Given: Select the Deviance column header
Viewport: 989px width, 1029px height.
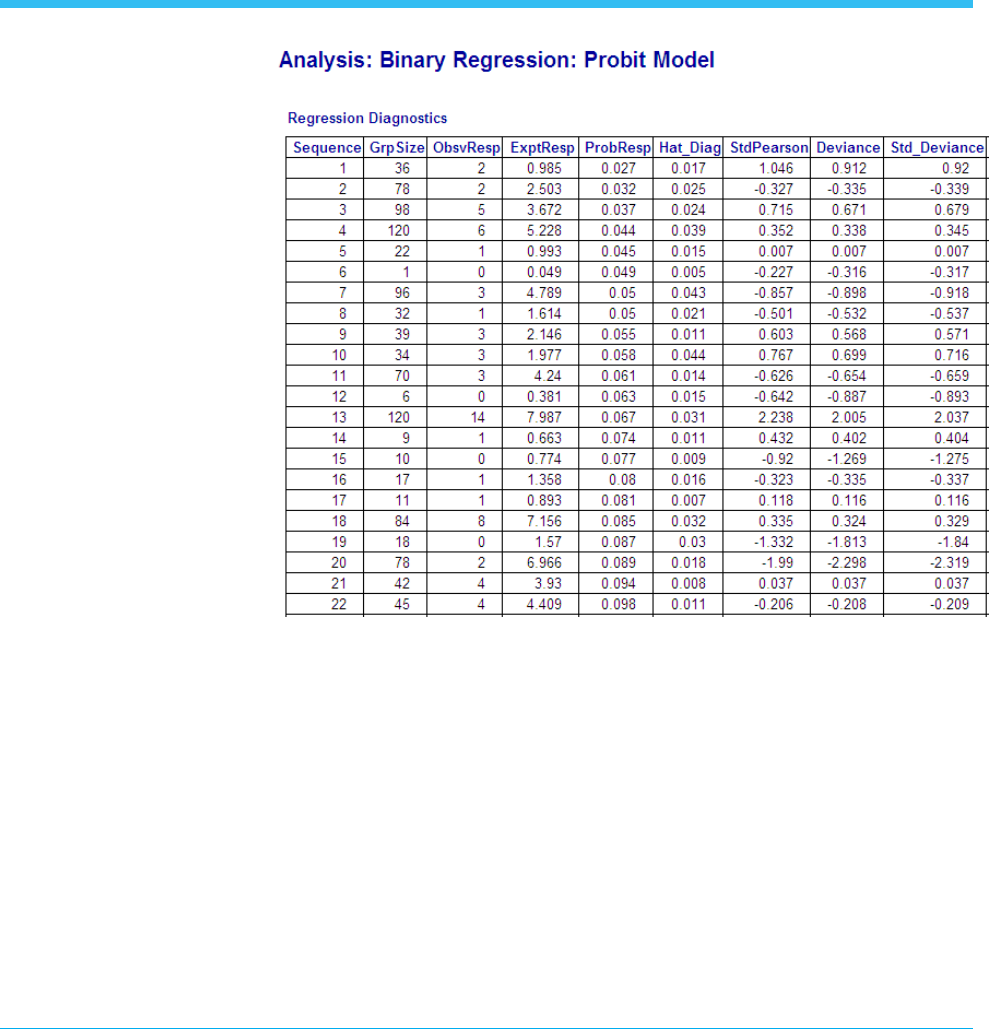Looking at the screenshot, I should pyautogui.click(x=848, y=148).
